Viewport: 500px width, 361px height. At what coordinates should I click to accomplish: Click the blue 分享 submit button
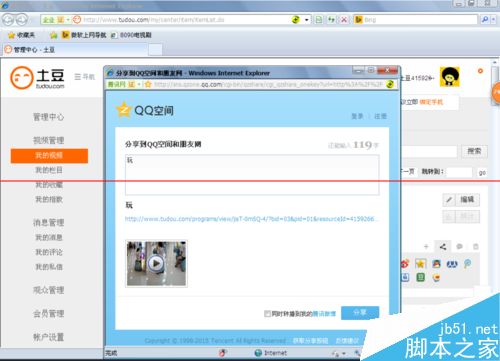point(360,313)
